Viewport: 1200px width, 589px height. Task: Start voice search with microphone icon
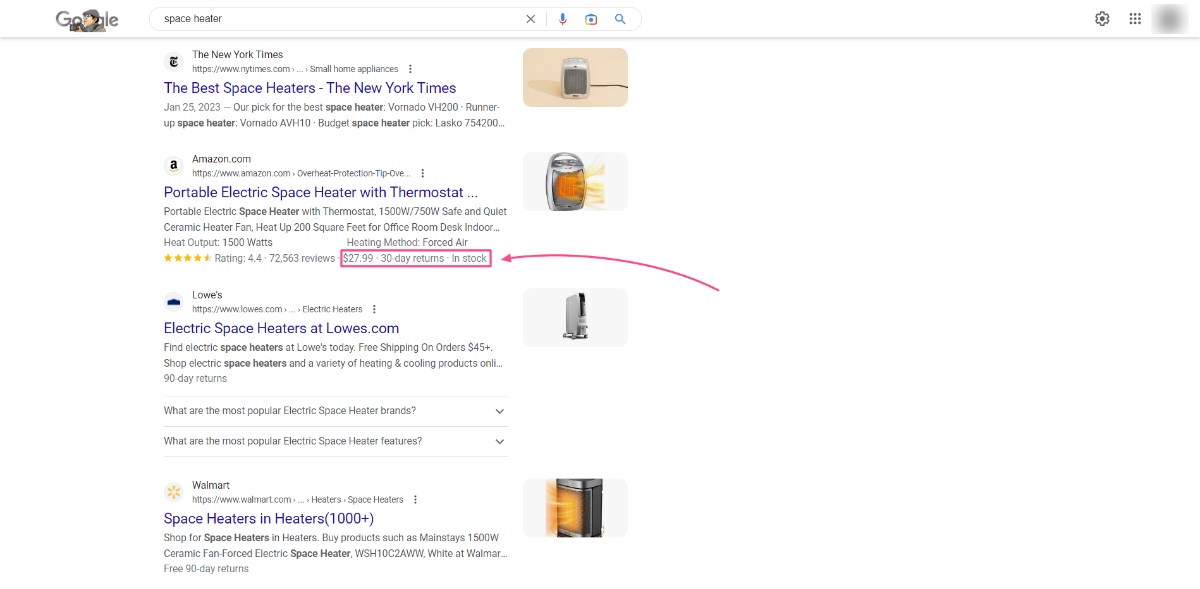click(563, 19)
